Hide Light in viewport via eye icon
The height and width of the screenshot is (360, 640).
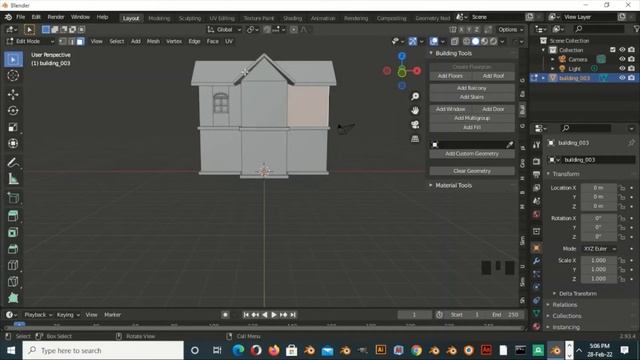coord(622,69)
